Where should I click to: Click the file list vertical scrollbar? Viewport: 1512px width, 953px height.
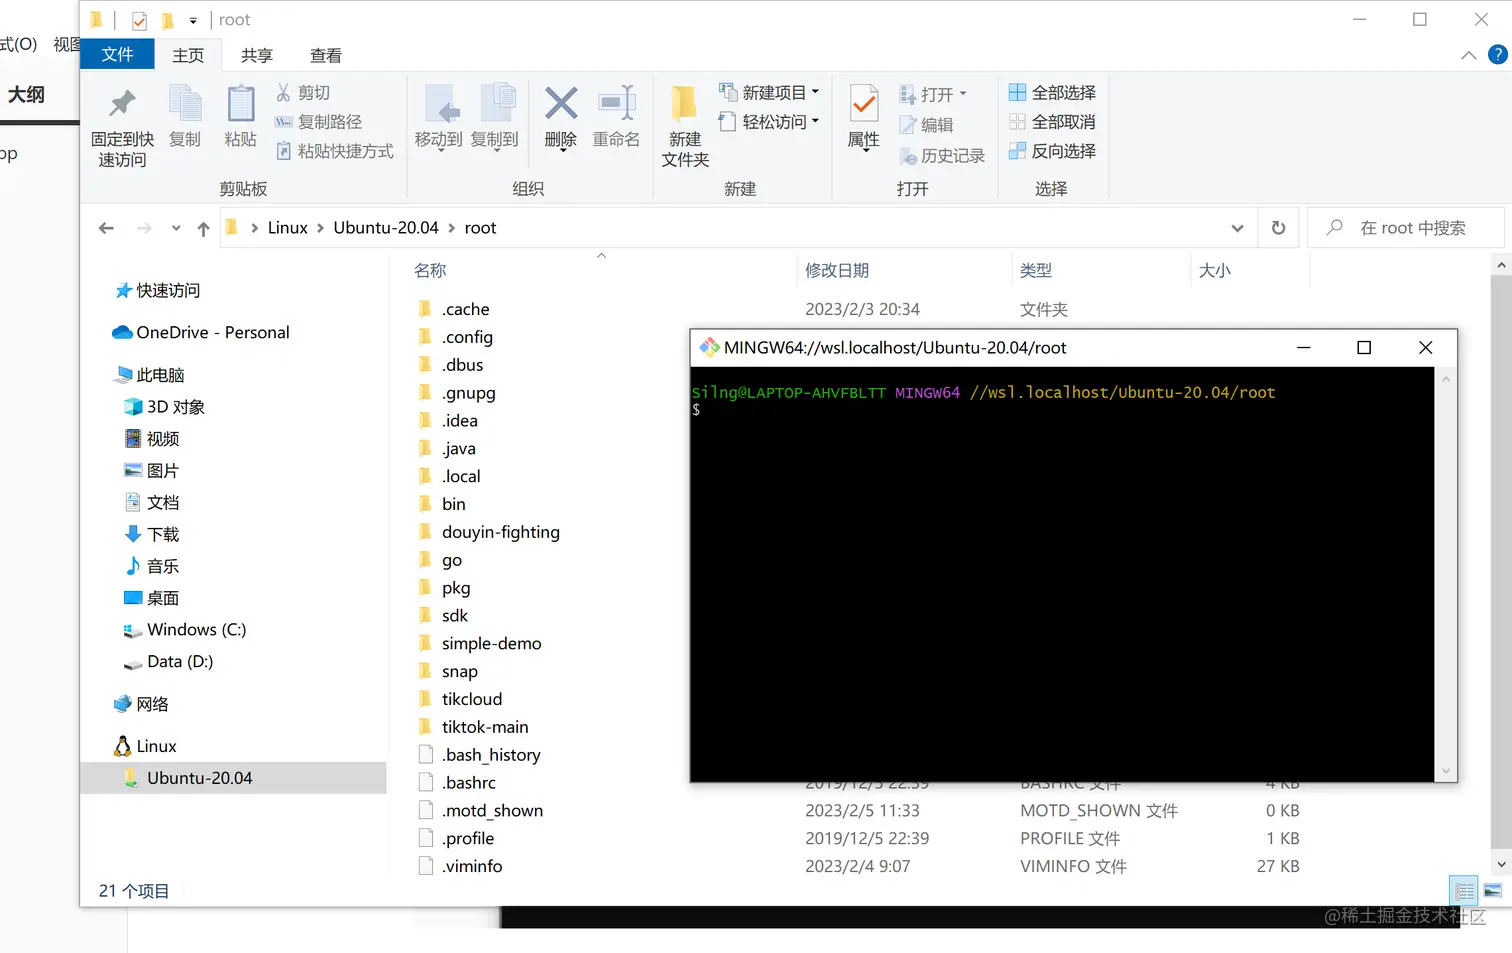pyautogui.click(x=1500, y=564)
